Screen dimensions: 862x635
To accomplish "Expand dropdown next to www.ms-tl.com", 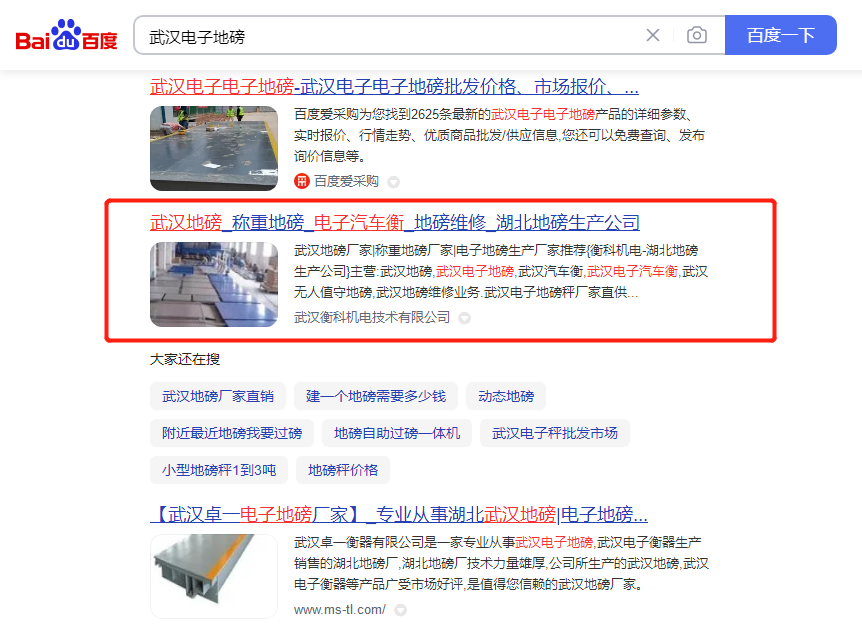I will pyautogui.click(x=401, y=610).
